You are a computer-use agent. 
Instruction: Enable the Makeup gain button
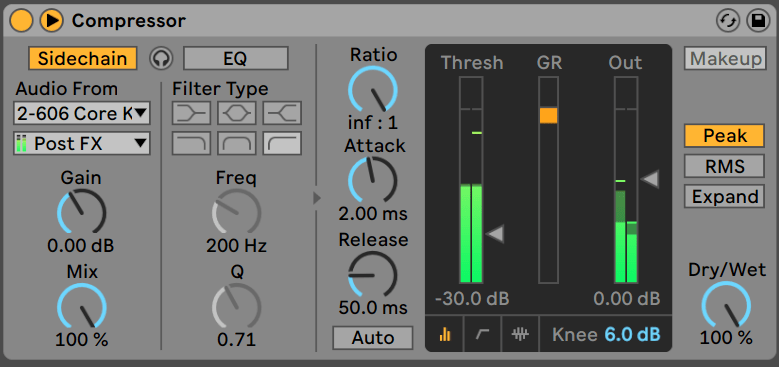(x=725, y=59)
